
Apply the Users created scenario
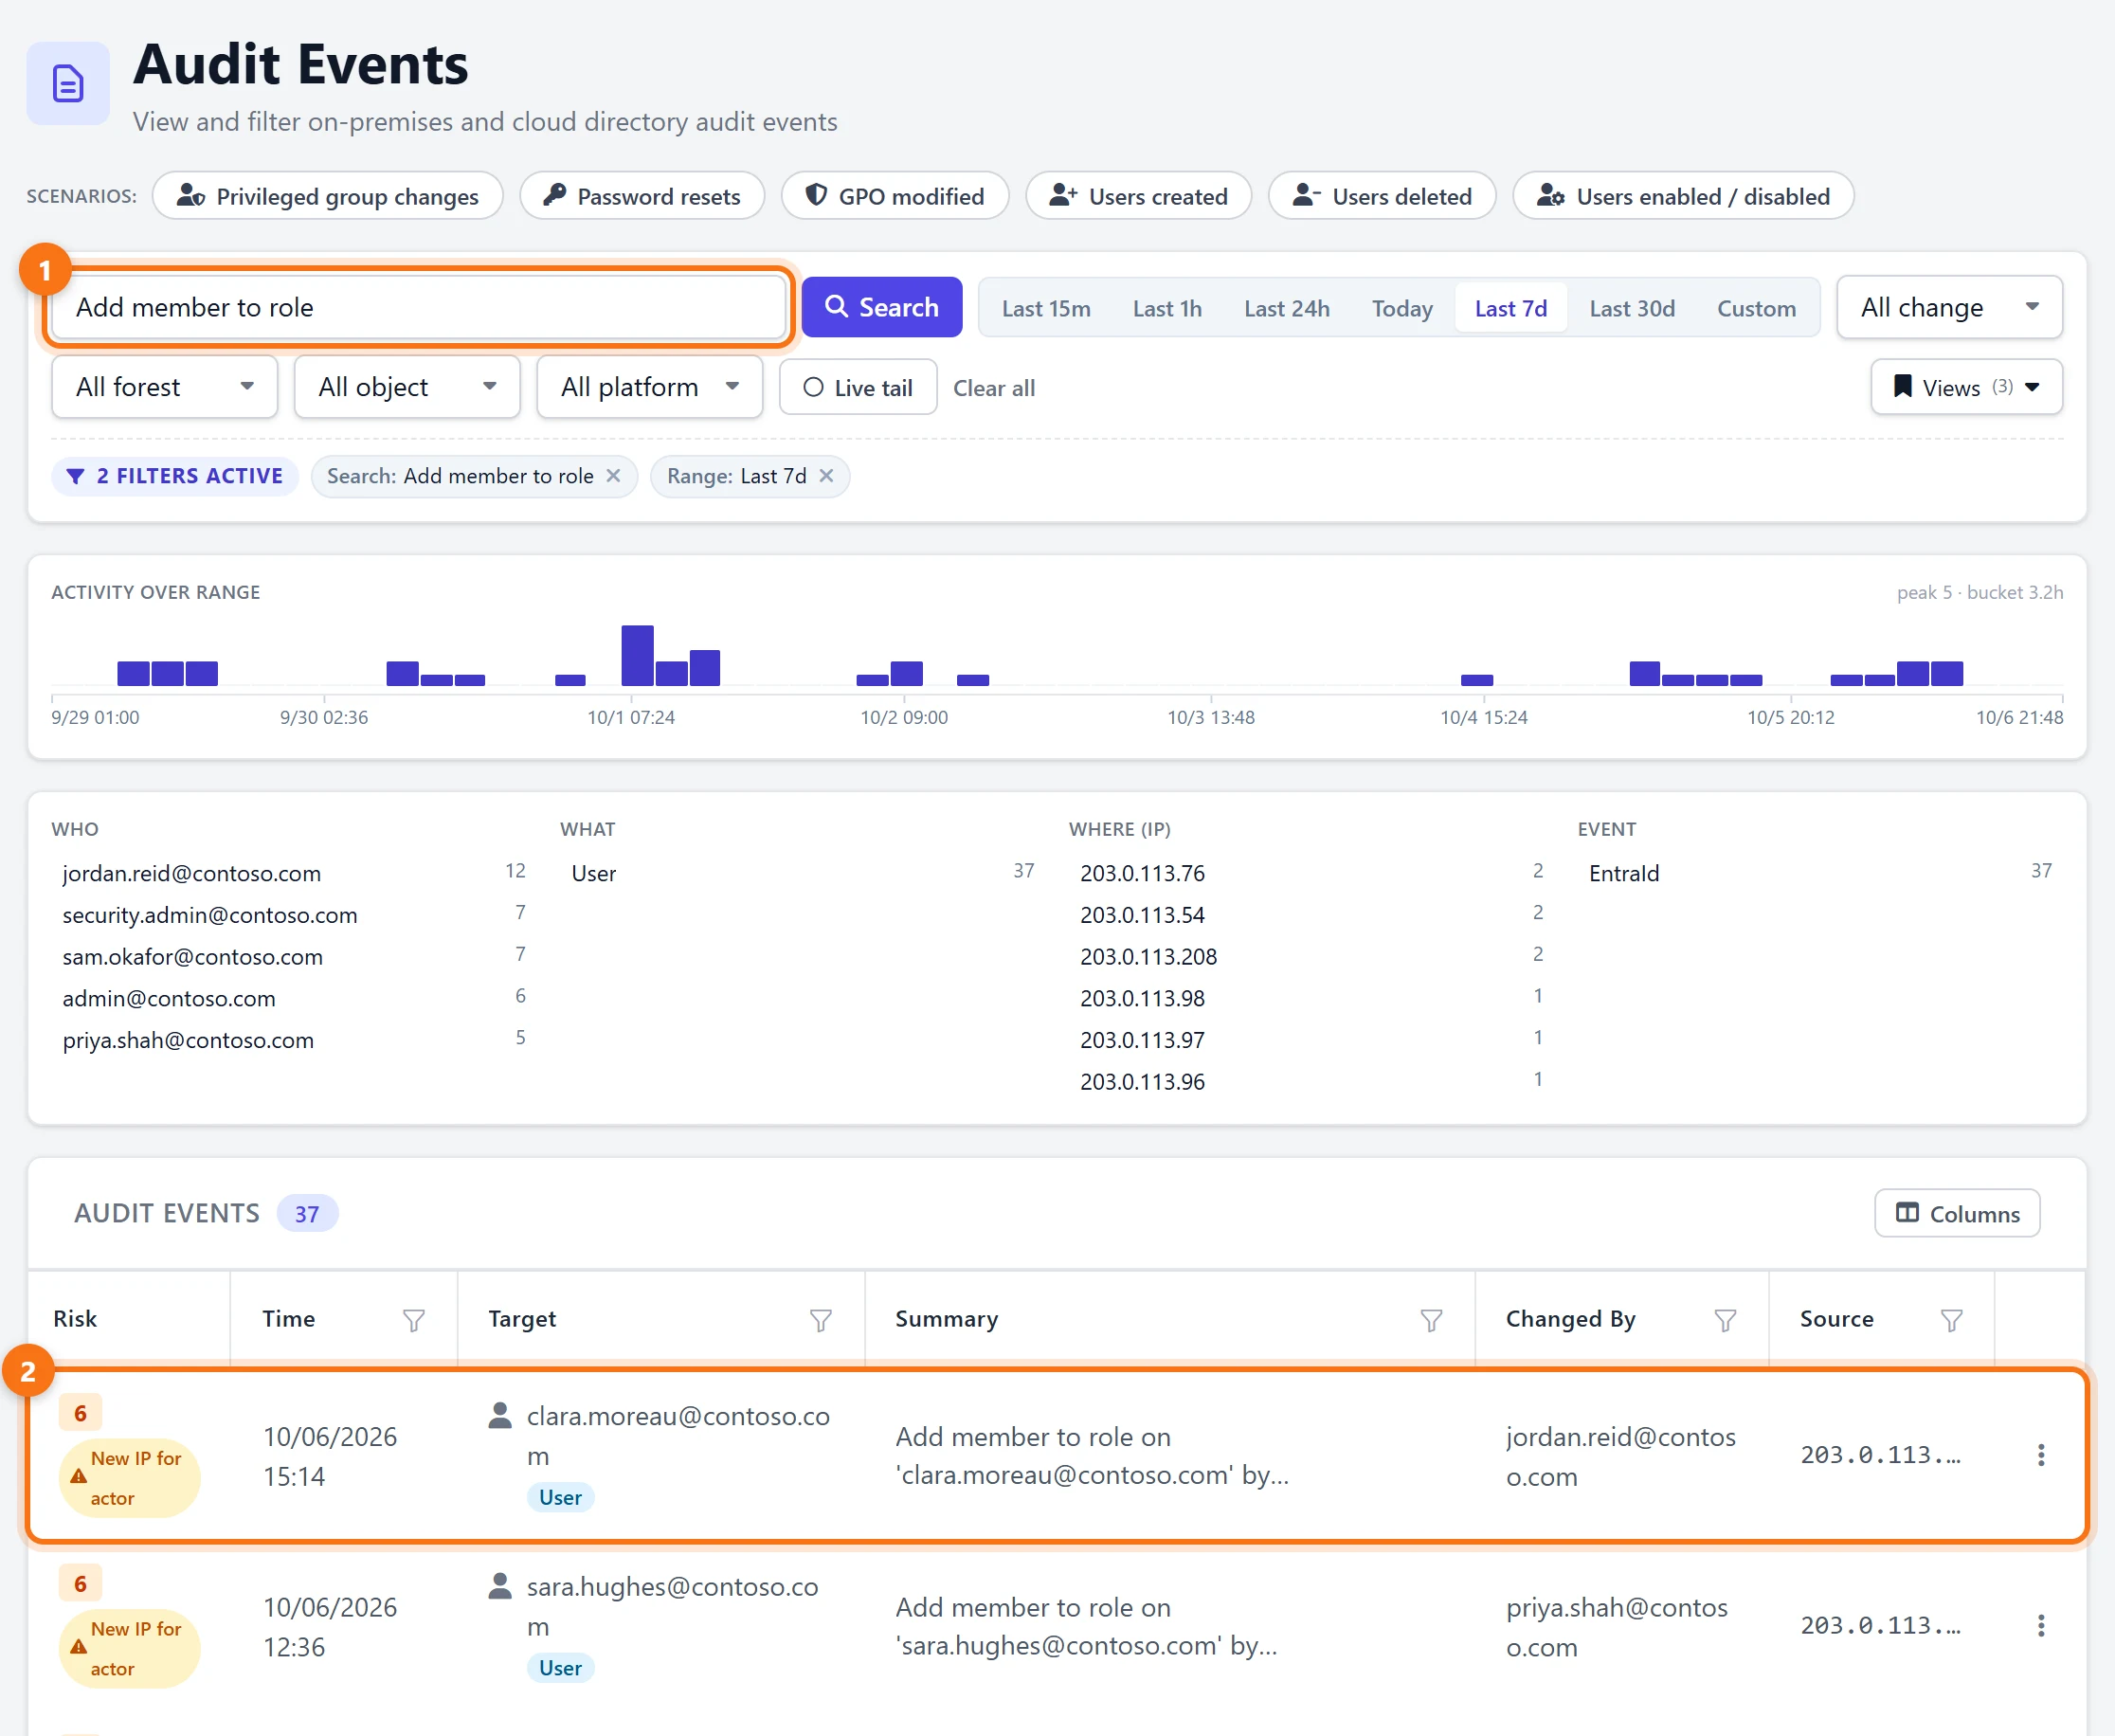(x=1138, y=196)
